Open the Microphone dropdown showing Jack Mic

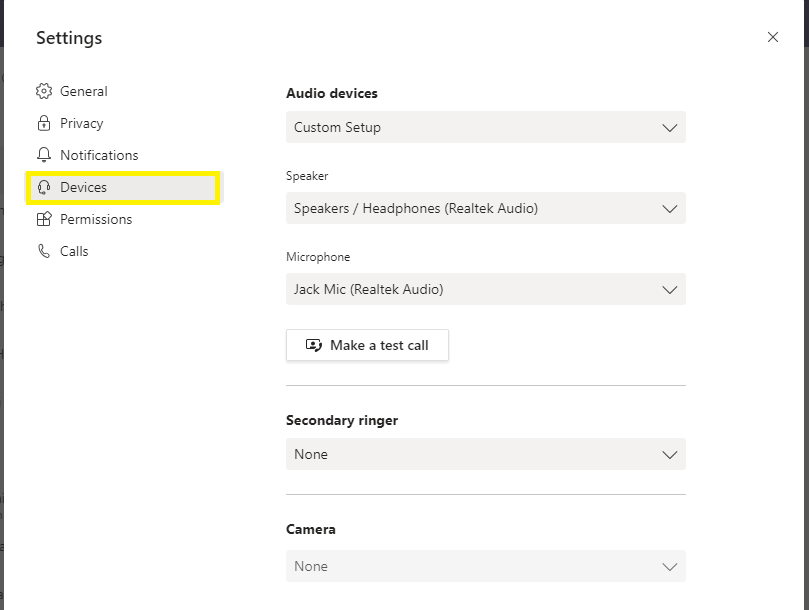485,290
